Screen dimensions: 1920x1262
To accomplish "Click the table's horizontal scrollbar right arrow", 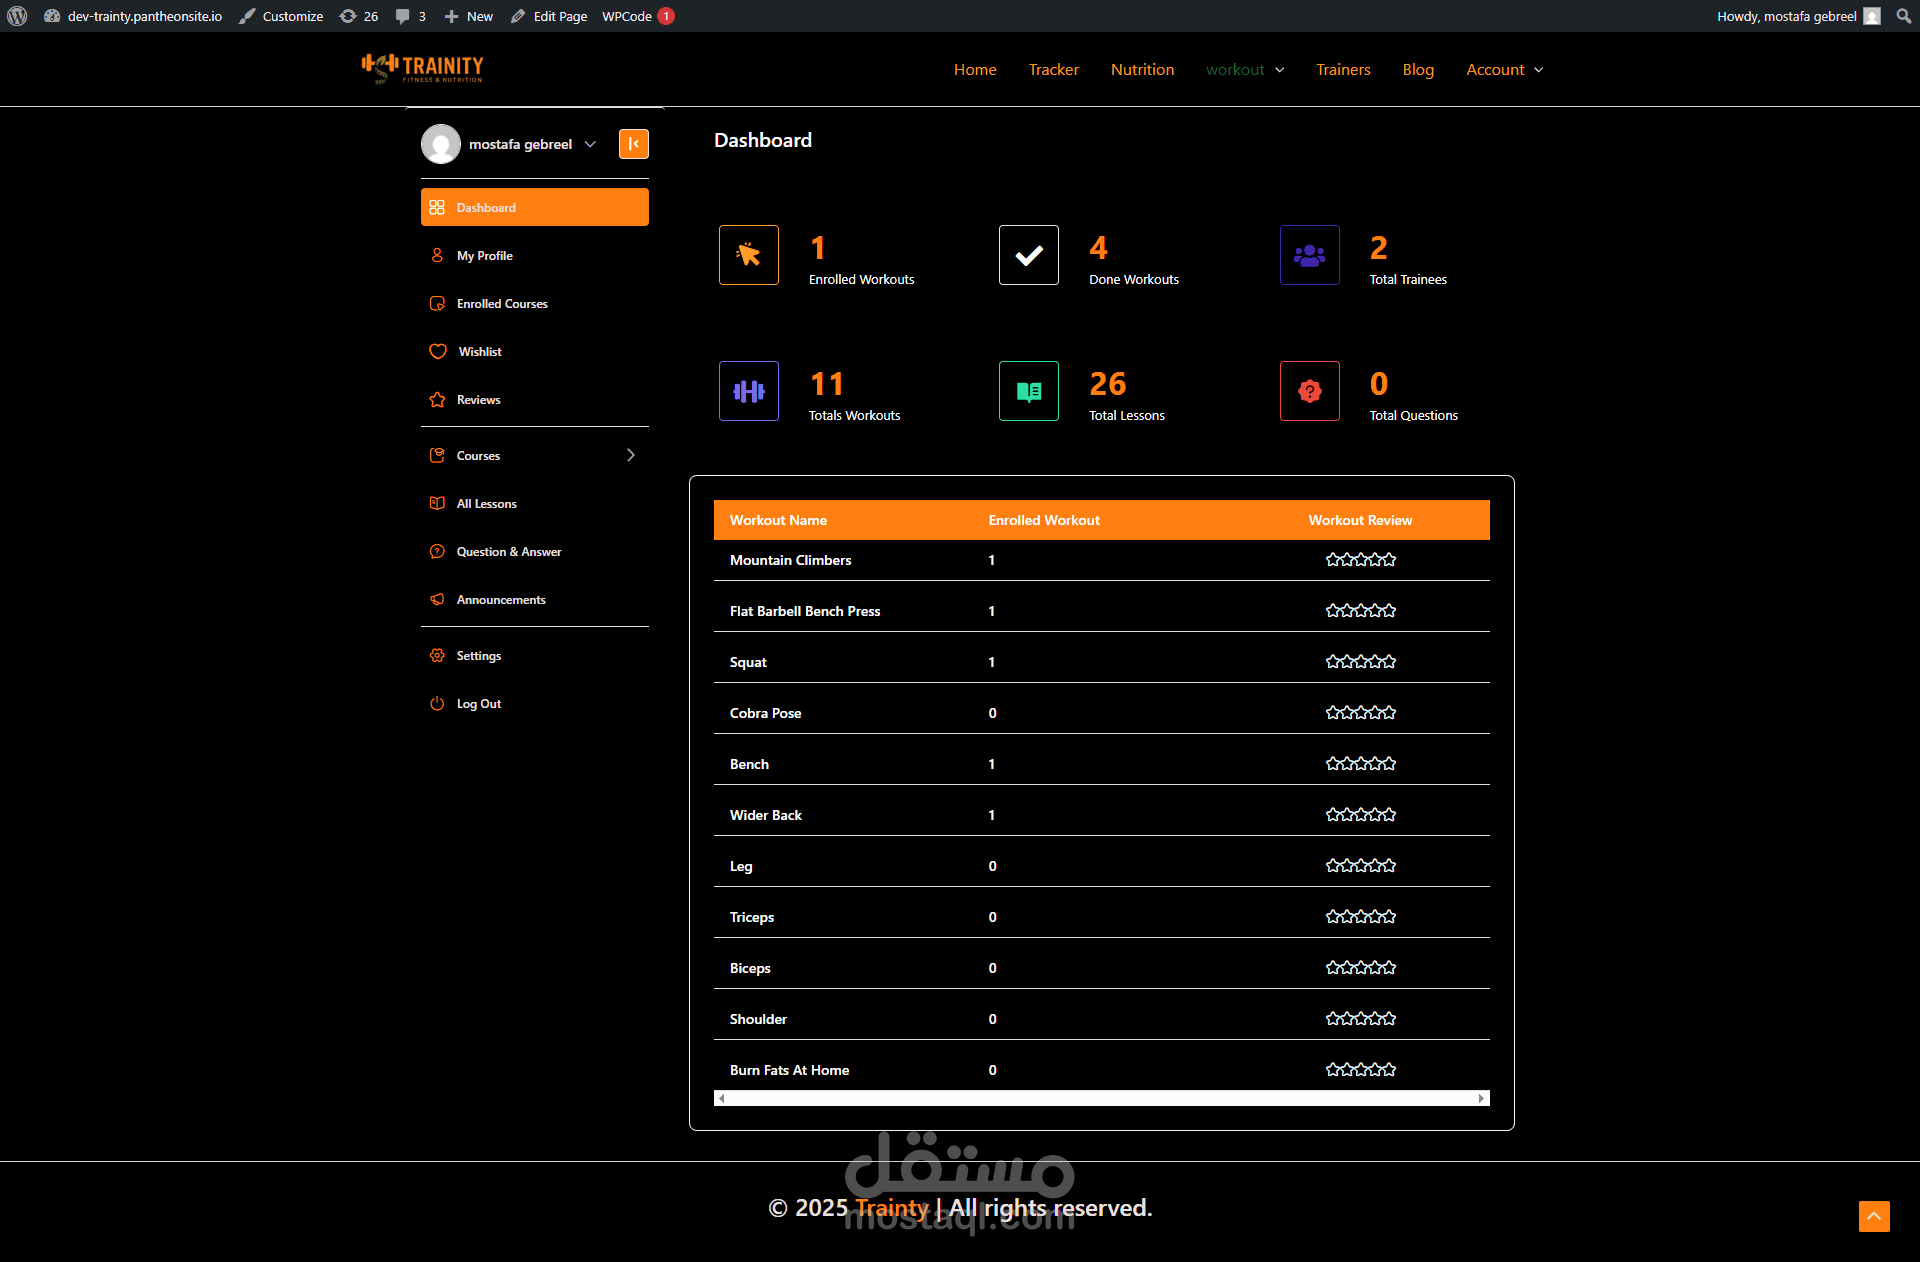I will [1481, 1098].
